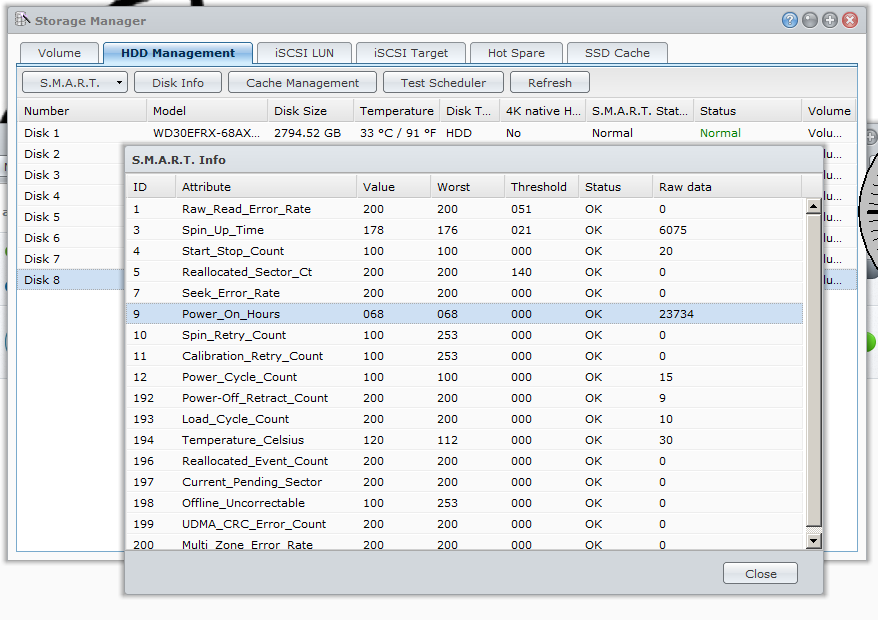The width and height of the screenshot is (878, 620).
Task: Click scroll-down arrow in S.M.A.R.T. list
Action: pos(813,540)
